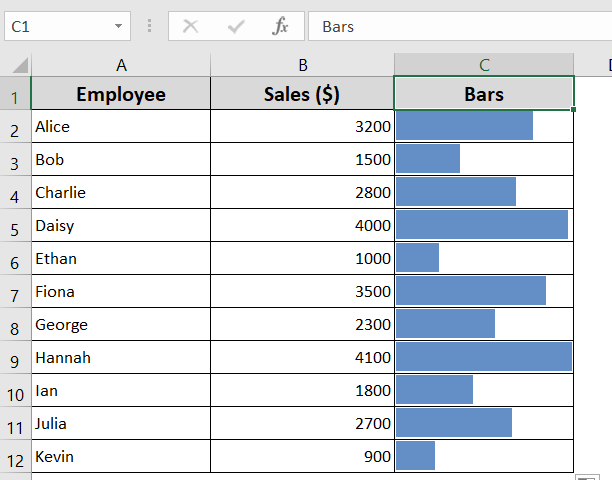This screenshot has width=612, height=480.
Task: Click the fill handle on cell C1
Action: pyautogui.click(x=573, y=110)
